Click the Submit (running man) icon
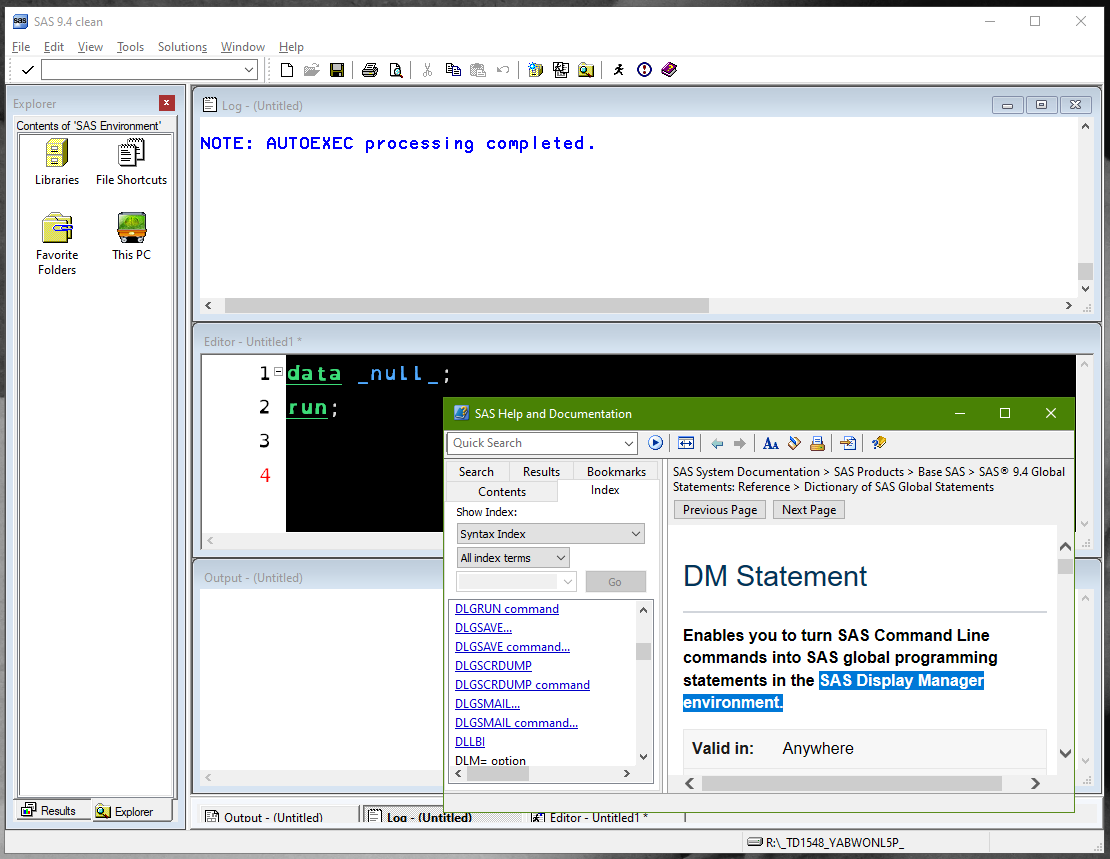The image size is (1110, 859). [618, 70]
